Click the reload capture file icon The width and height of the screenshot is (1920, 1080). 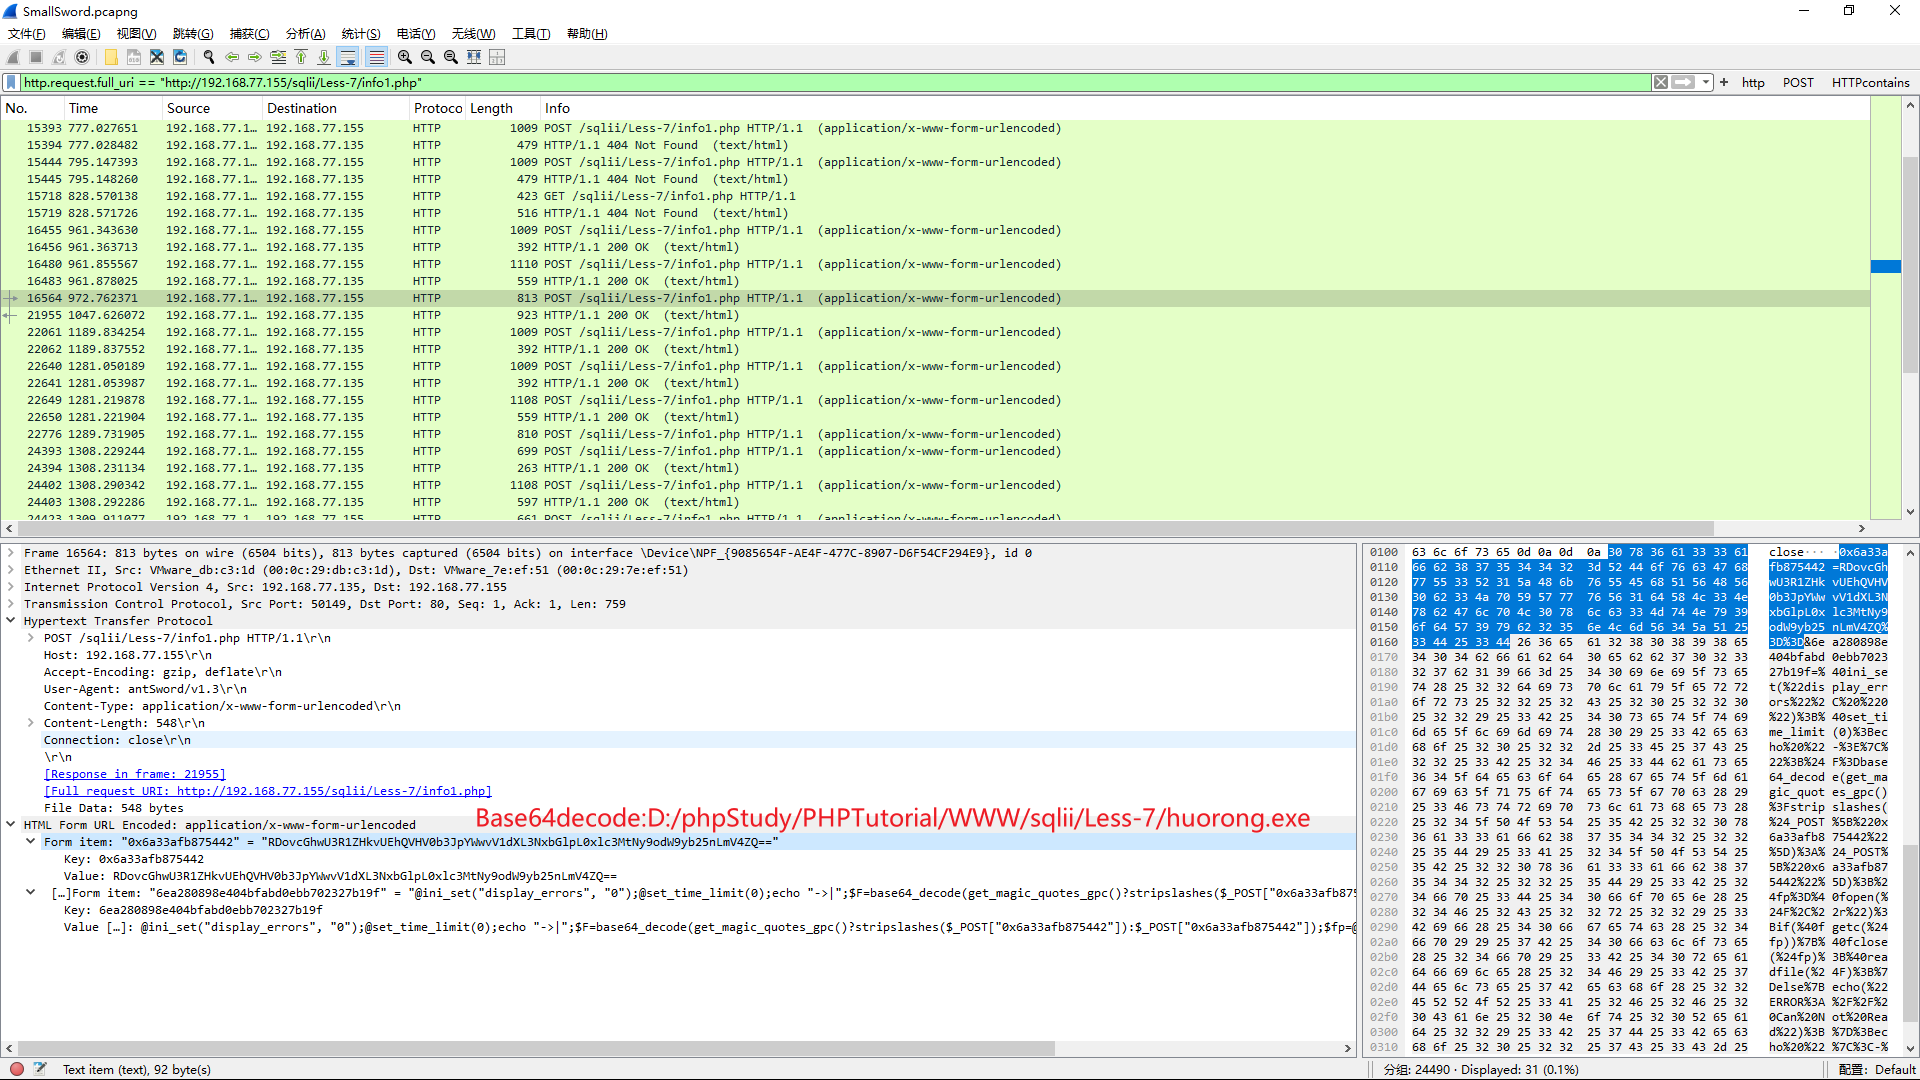pos(180,57)
